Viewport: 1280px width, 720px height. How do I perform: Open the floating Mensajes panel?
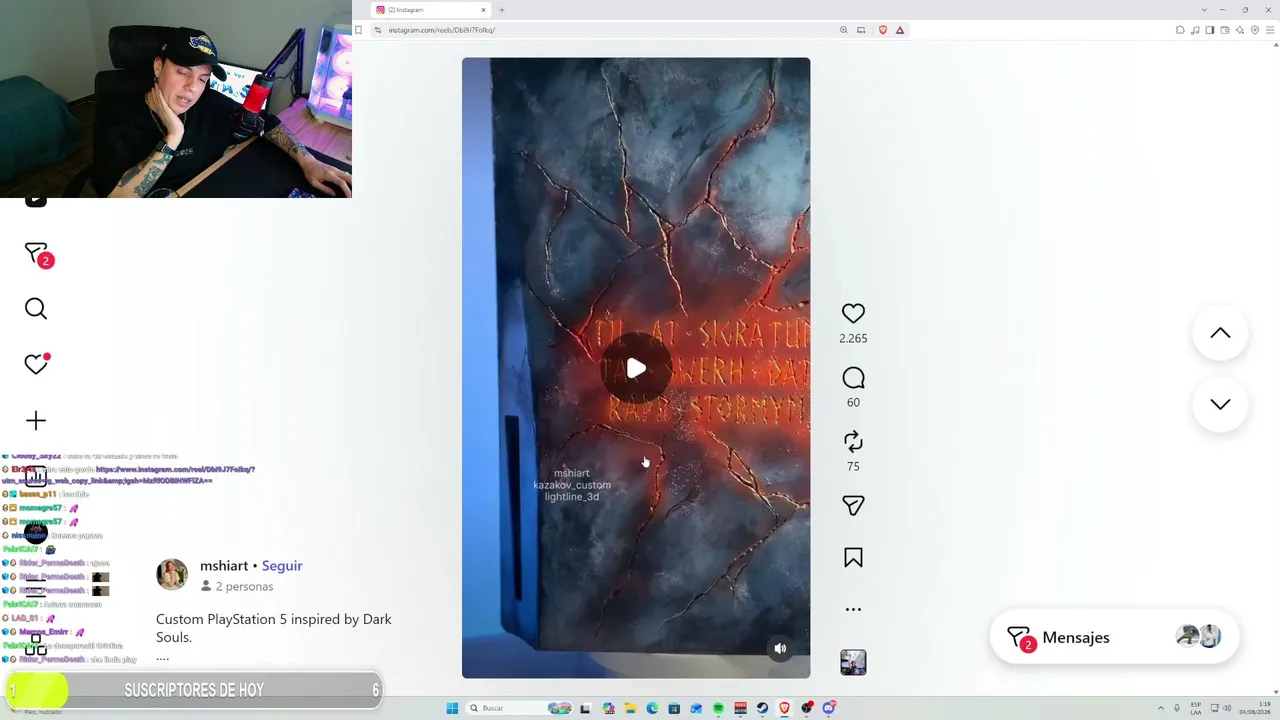tap(1114, 637)
